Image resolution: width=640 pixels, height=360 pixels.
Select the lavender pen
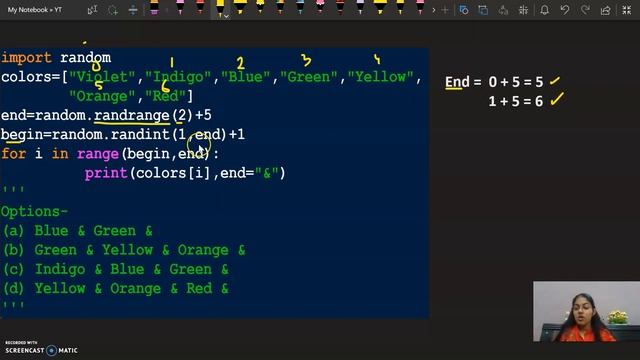click(360, 7)
